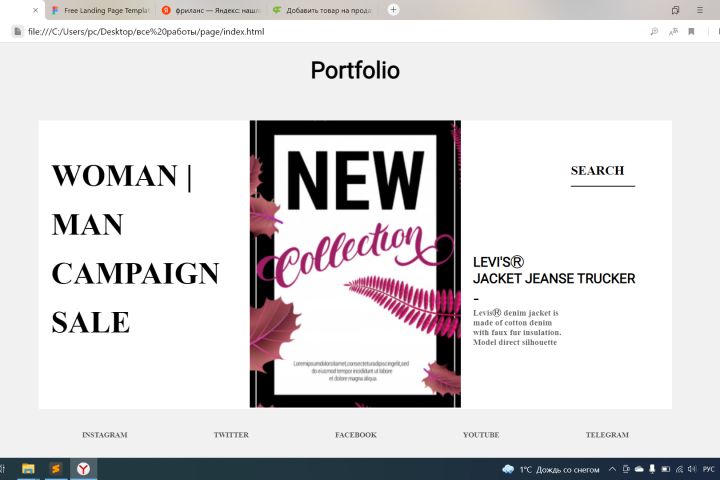Open the WOMAN menu item
Screen dimensions: 720x480
114,175
